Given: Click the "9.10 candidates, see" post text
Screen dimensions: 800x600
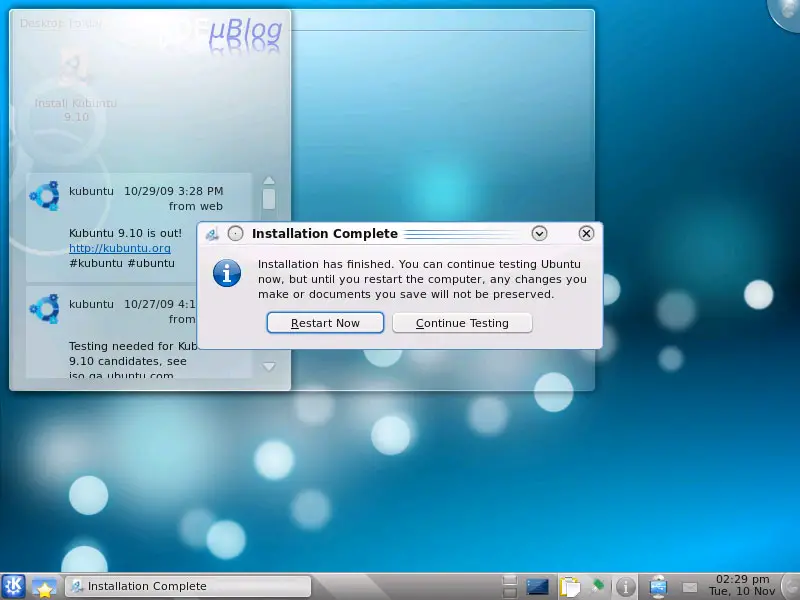Looking at the screenshot, I should [128, 361].
